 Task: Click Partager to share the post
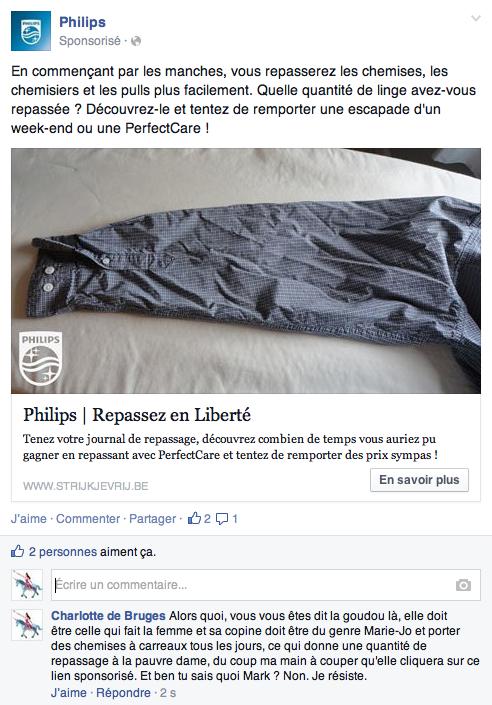click(152, 519)
